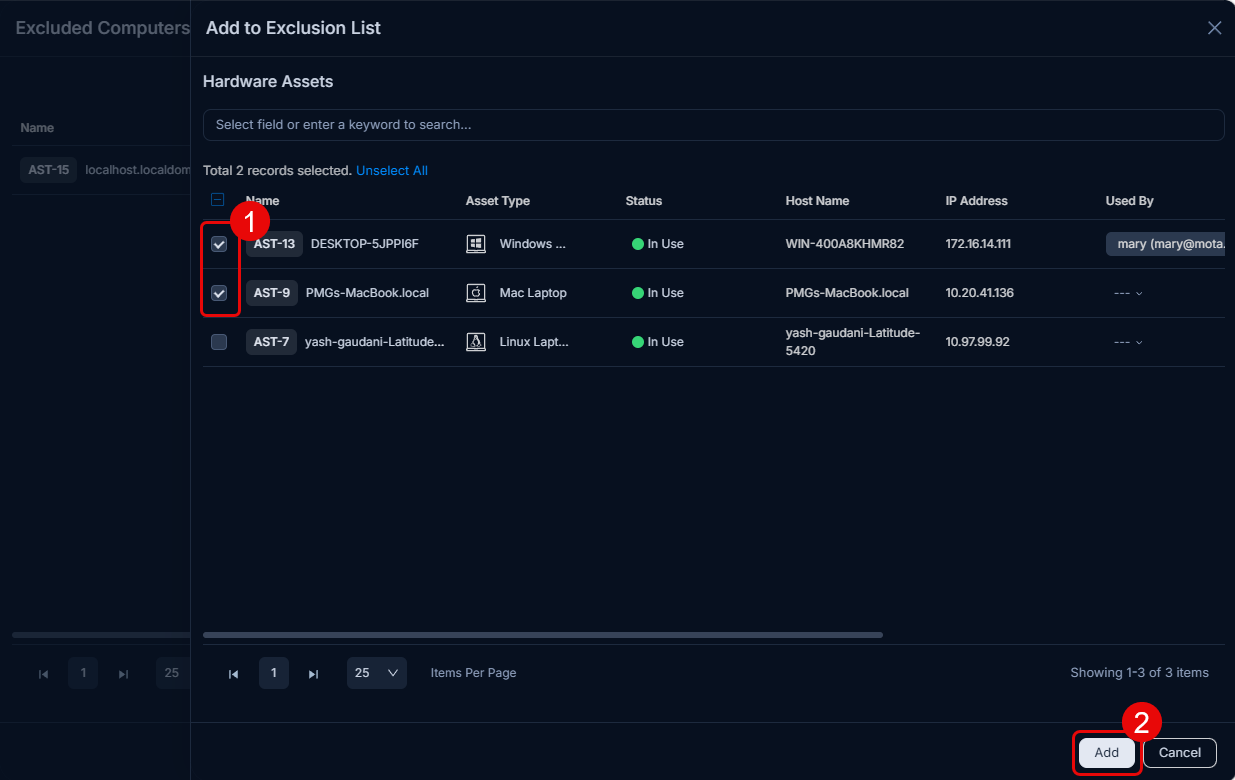The height and width of the screenshot is (780, 1235).
Task: Open items per page dropdown in Excluded Computers
Action: coord(172,673)
